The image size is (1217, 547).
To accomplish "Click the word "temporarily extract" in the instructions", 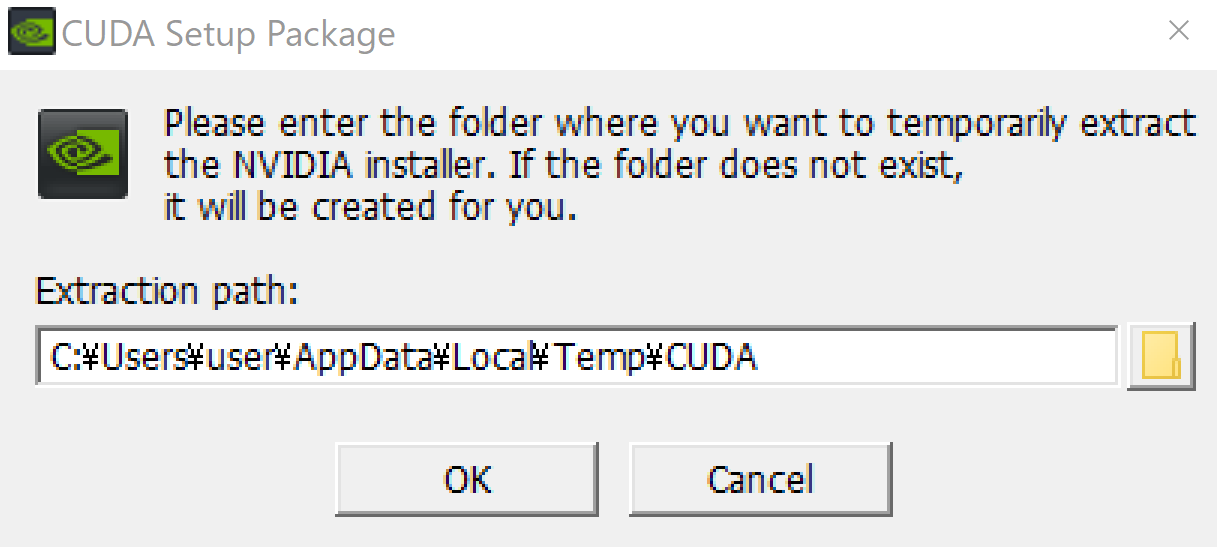I will click(x=1041, y=124).
